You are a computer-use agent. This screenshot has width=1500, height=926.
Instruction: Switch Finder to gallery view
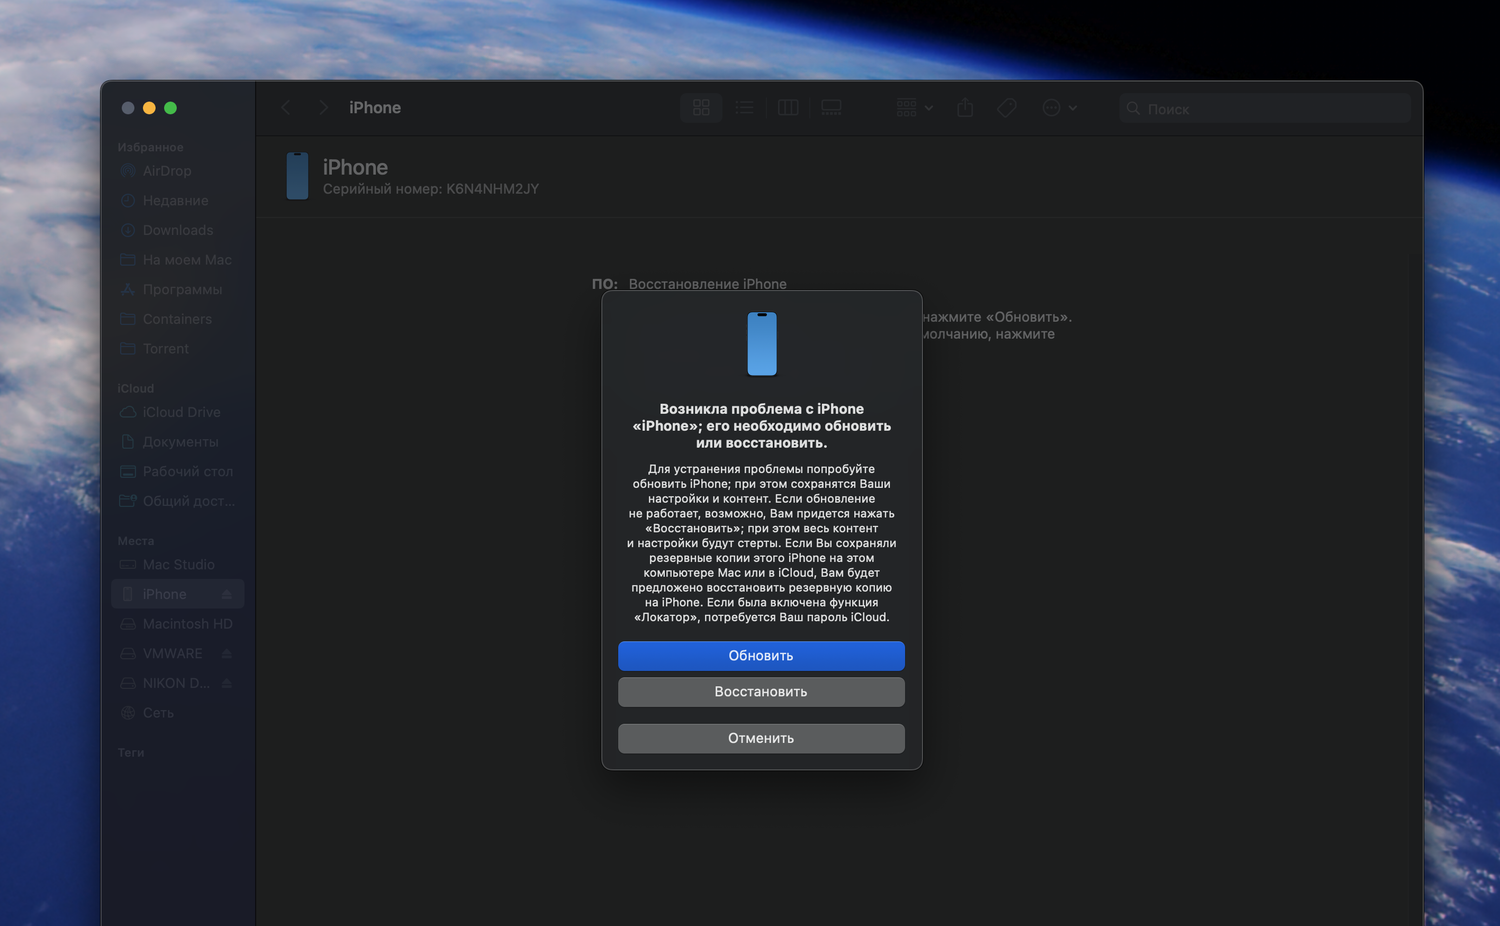pos(831,108)
